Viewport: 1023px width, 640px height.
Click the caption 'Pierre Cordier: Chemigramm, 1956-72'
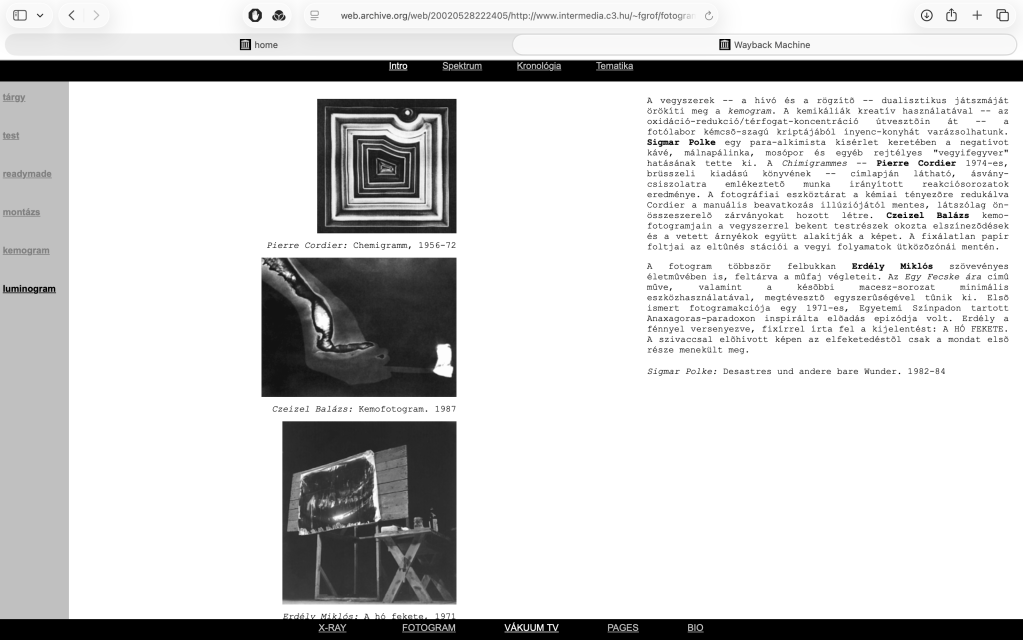[x=361, y=245]
